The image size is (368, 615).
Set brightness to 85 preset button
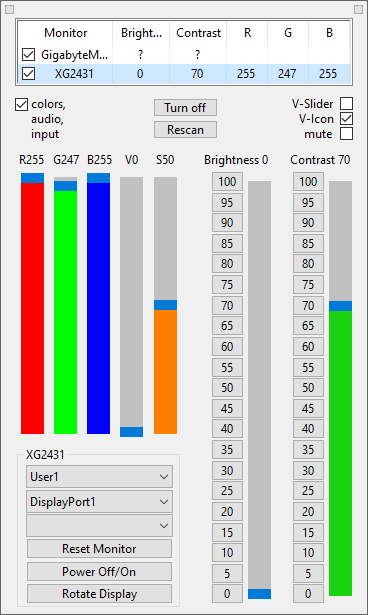click(227, 244)
